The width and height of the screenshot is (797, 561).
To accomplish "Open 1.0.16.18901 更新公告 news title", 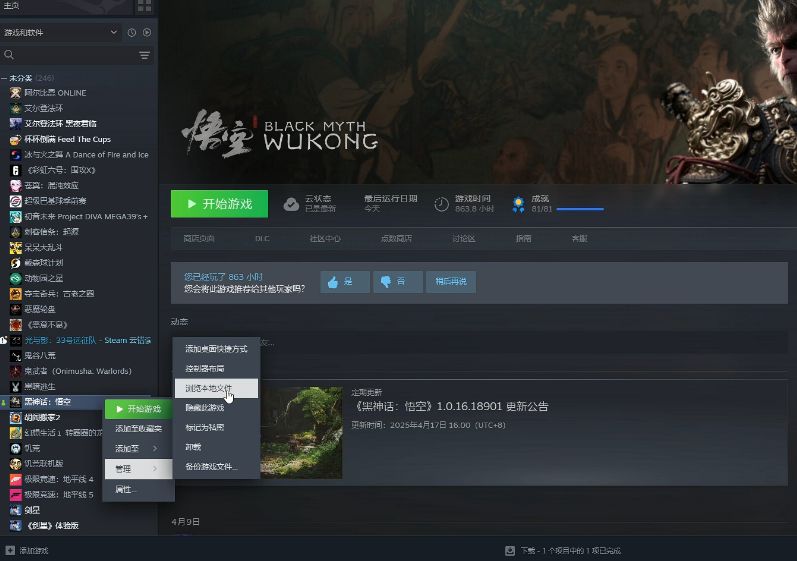I will point(450,407).
